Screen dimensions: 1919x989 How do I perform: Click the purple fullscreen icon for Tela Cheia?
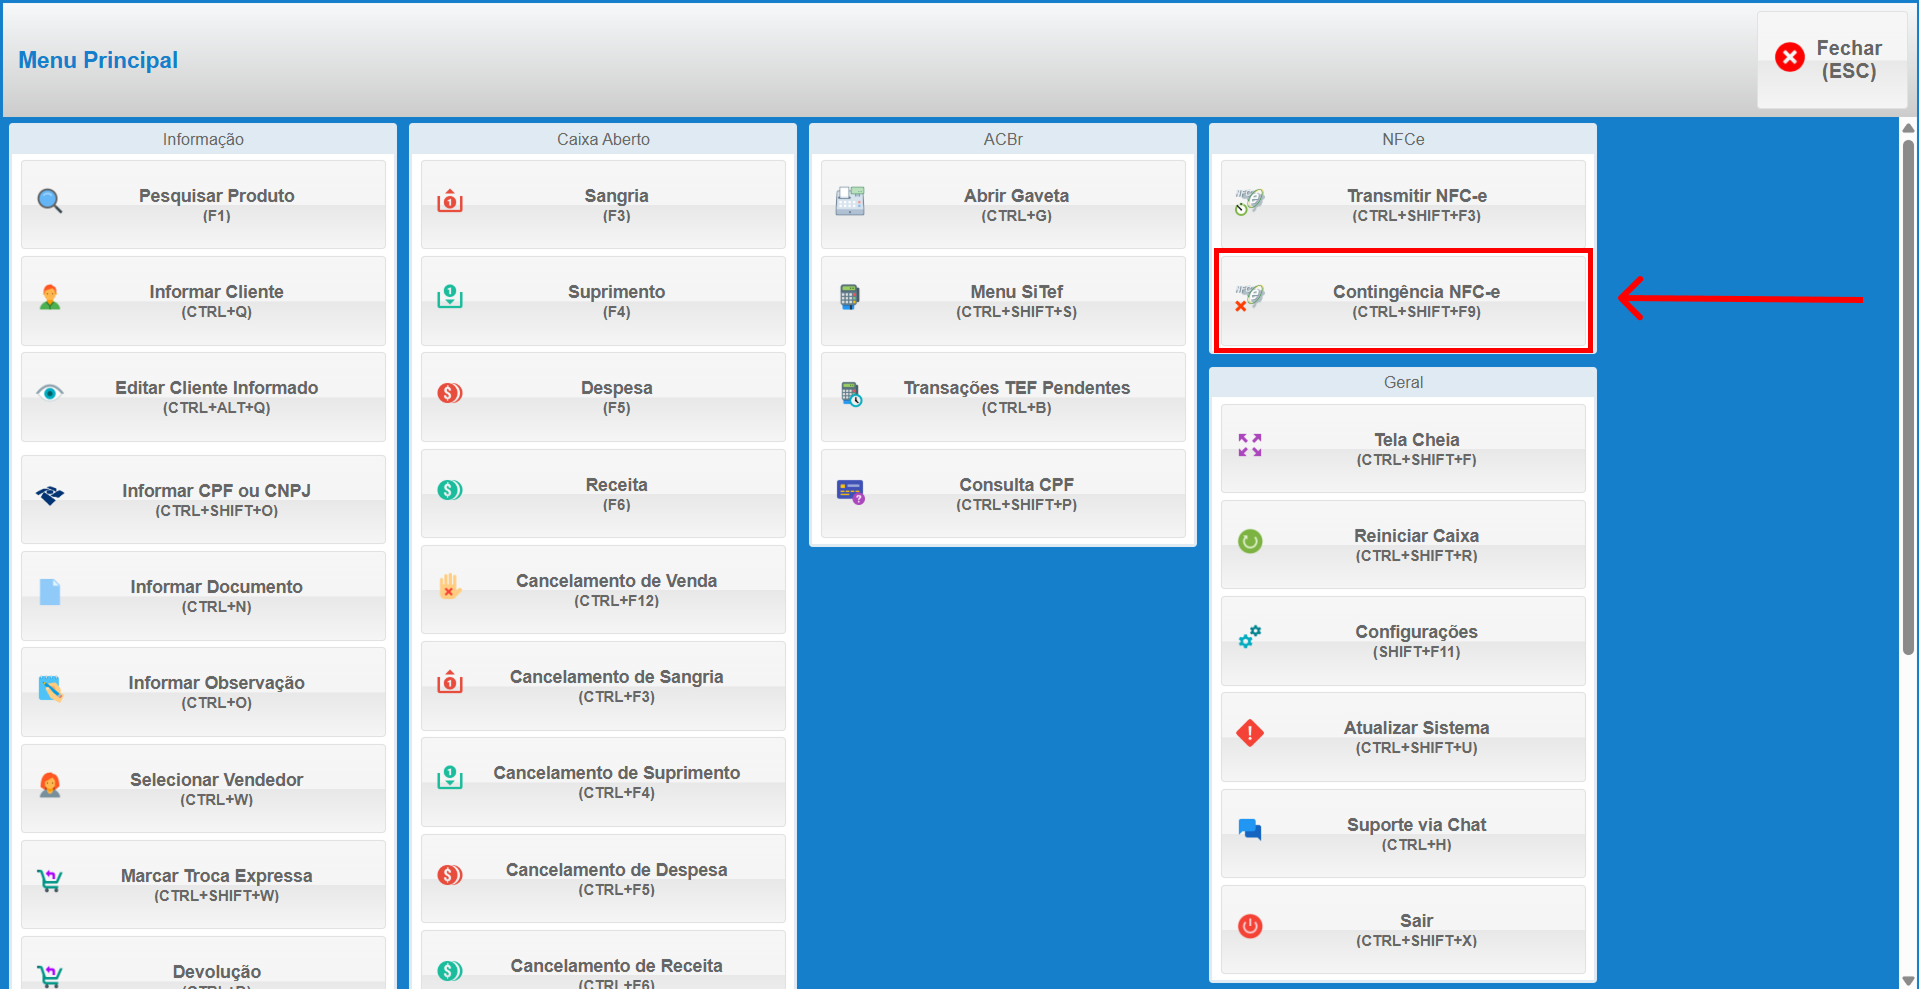tap(1250, 445)
